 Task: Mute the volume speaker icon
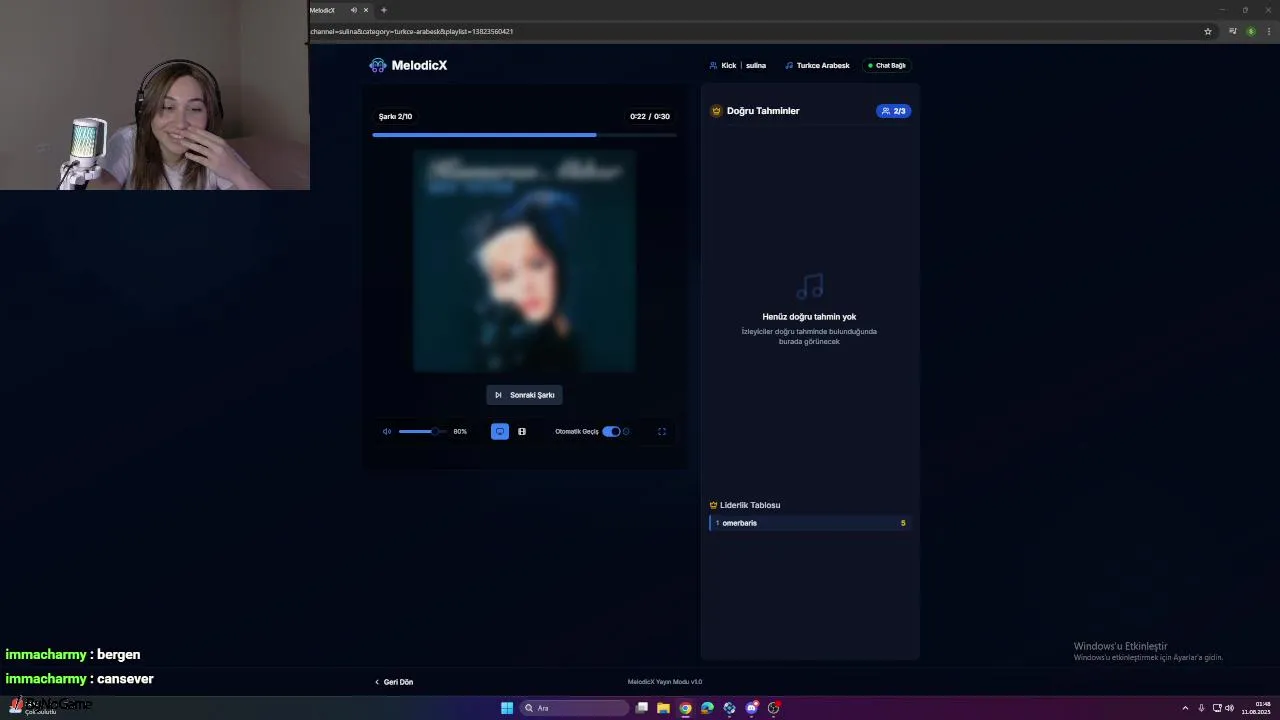(387, 431)
